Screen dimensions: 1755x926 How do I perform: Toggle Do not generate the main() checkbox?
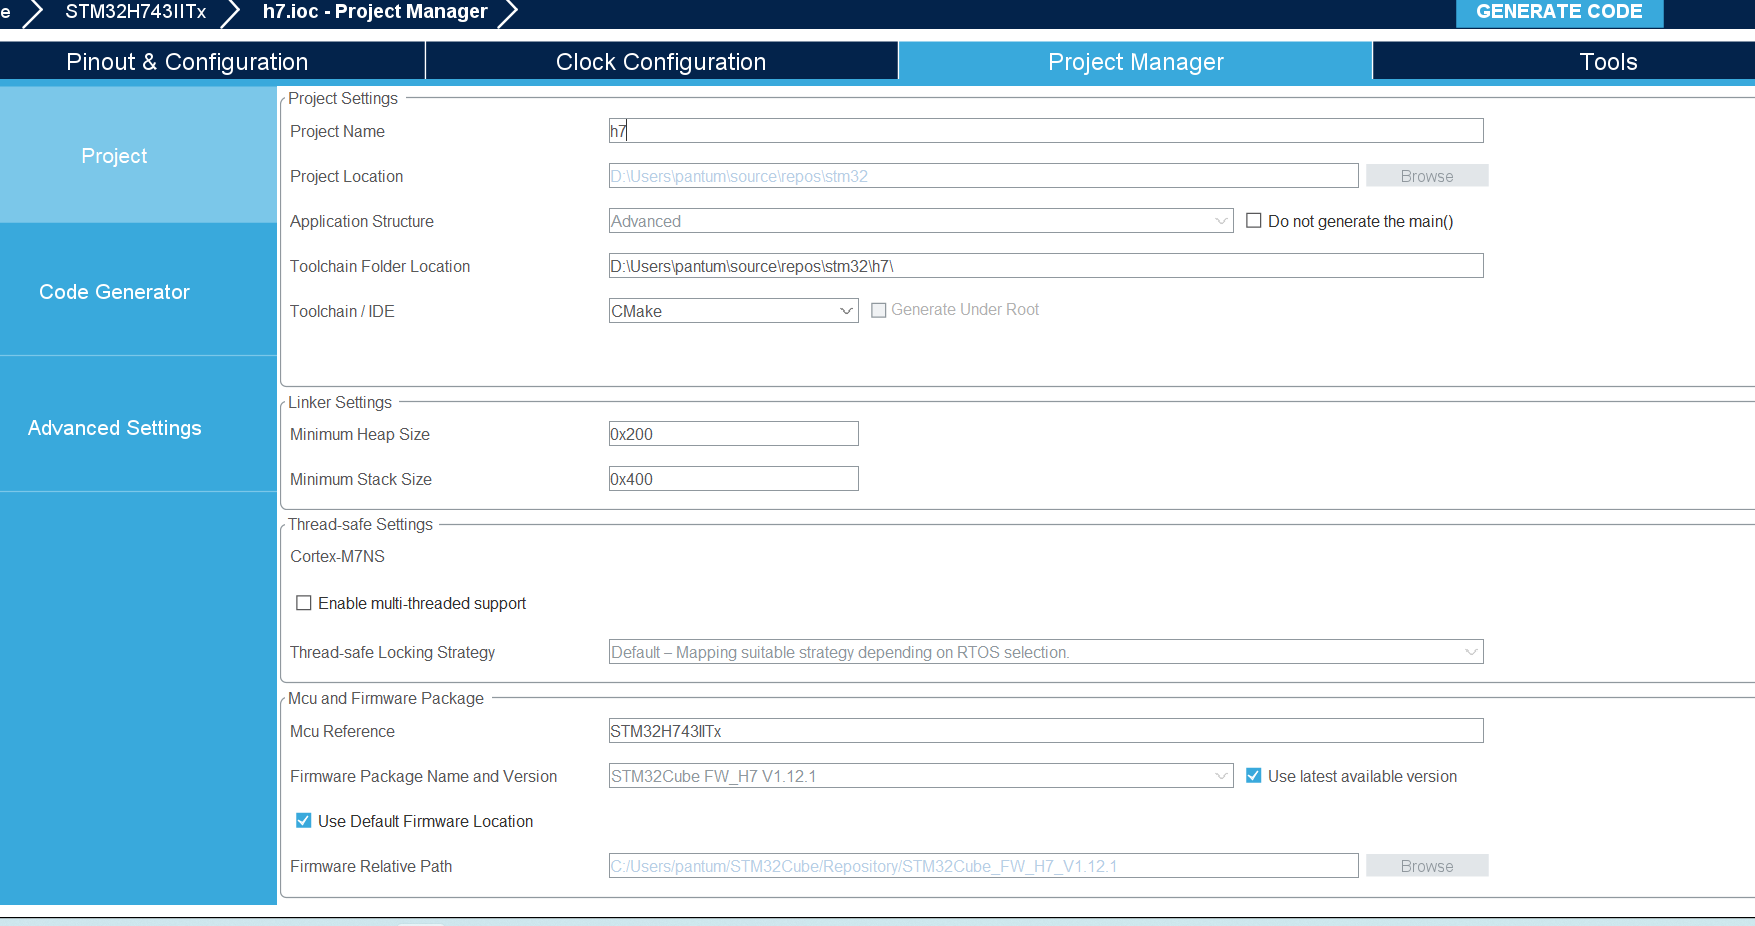[1253, 221]
